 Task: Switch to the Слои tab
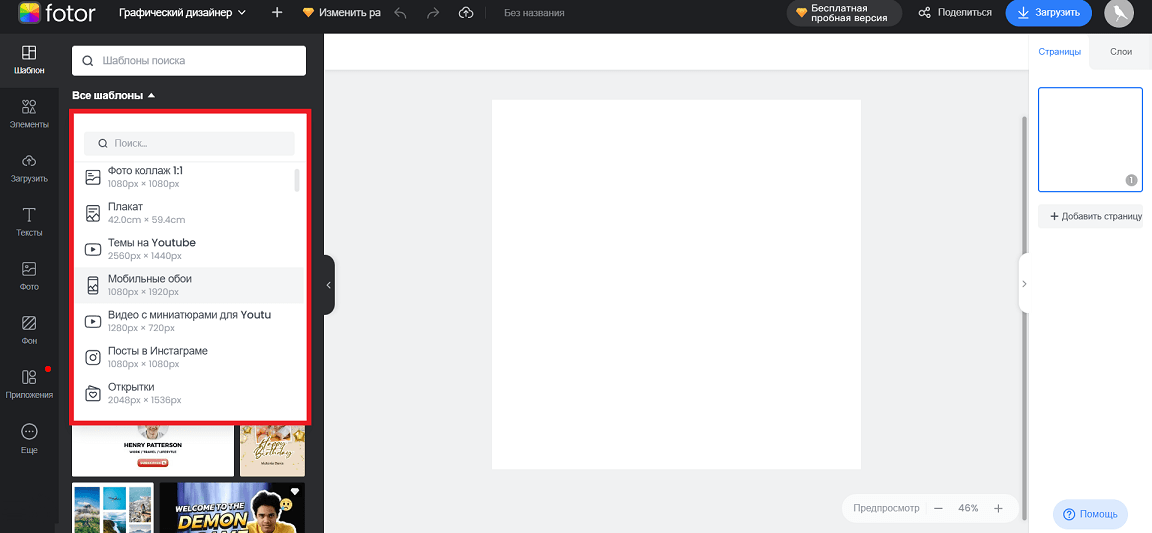(x=1120, y=52)
